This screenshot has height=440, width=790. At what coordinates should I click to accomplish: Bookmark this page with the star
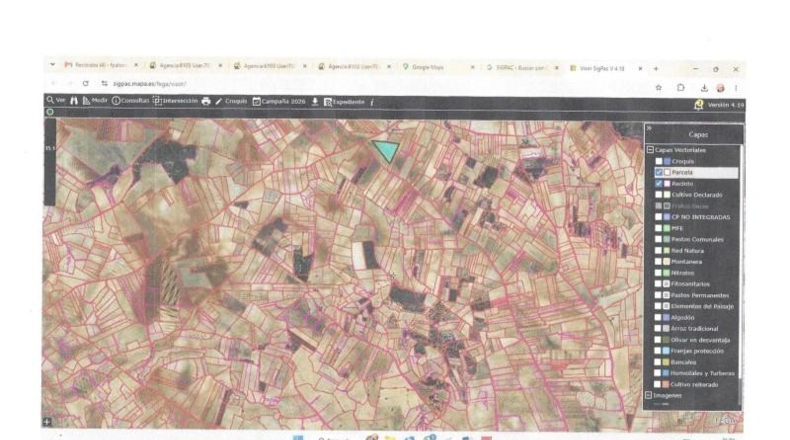coord(659,87)
